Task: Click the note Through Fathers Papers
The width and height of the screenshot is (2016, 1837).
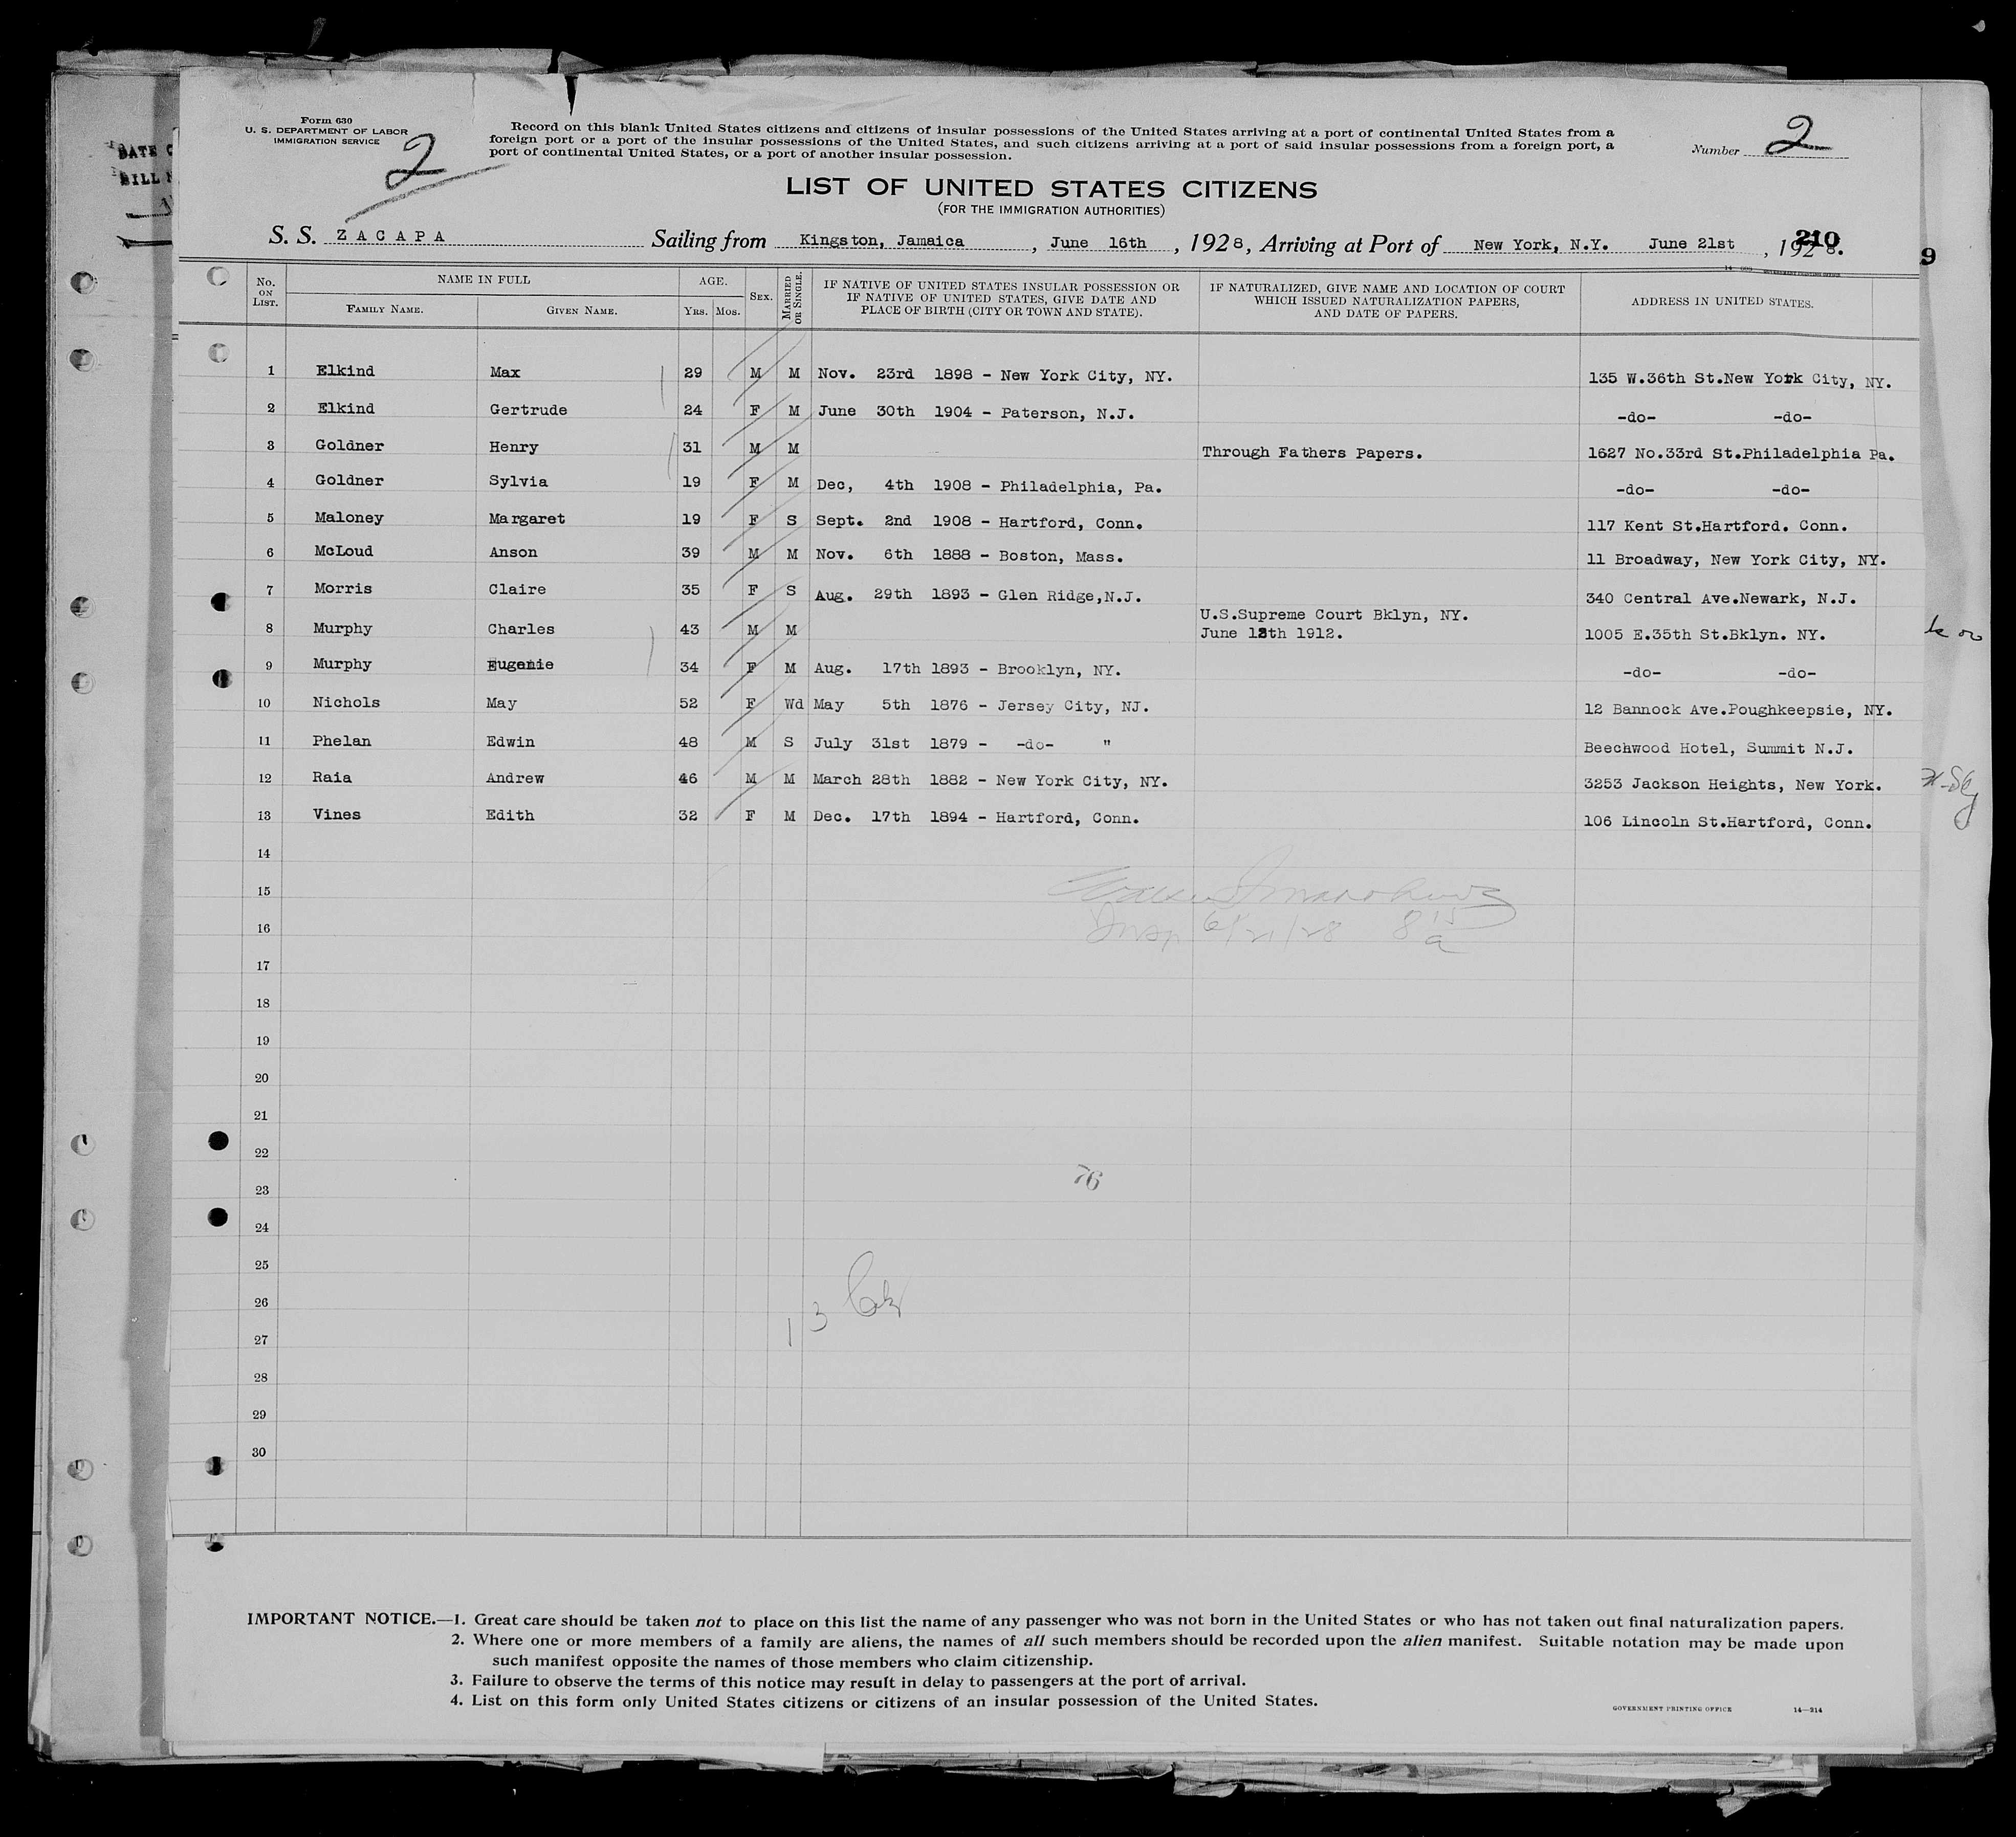Action: click(x=1312, y=452)
